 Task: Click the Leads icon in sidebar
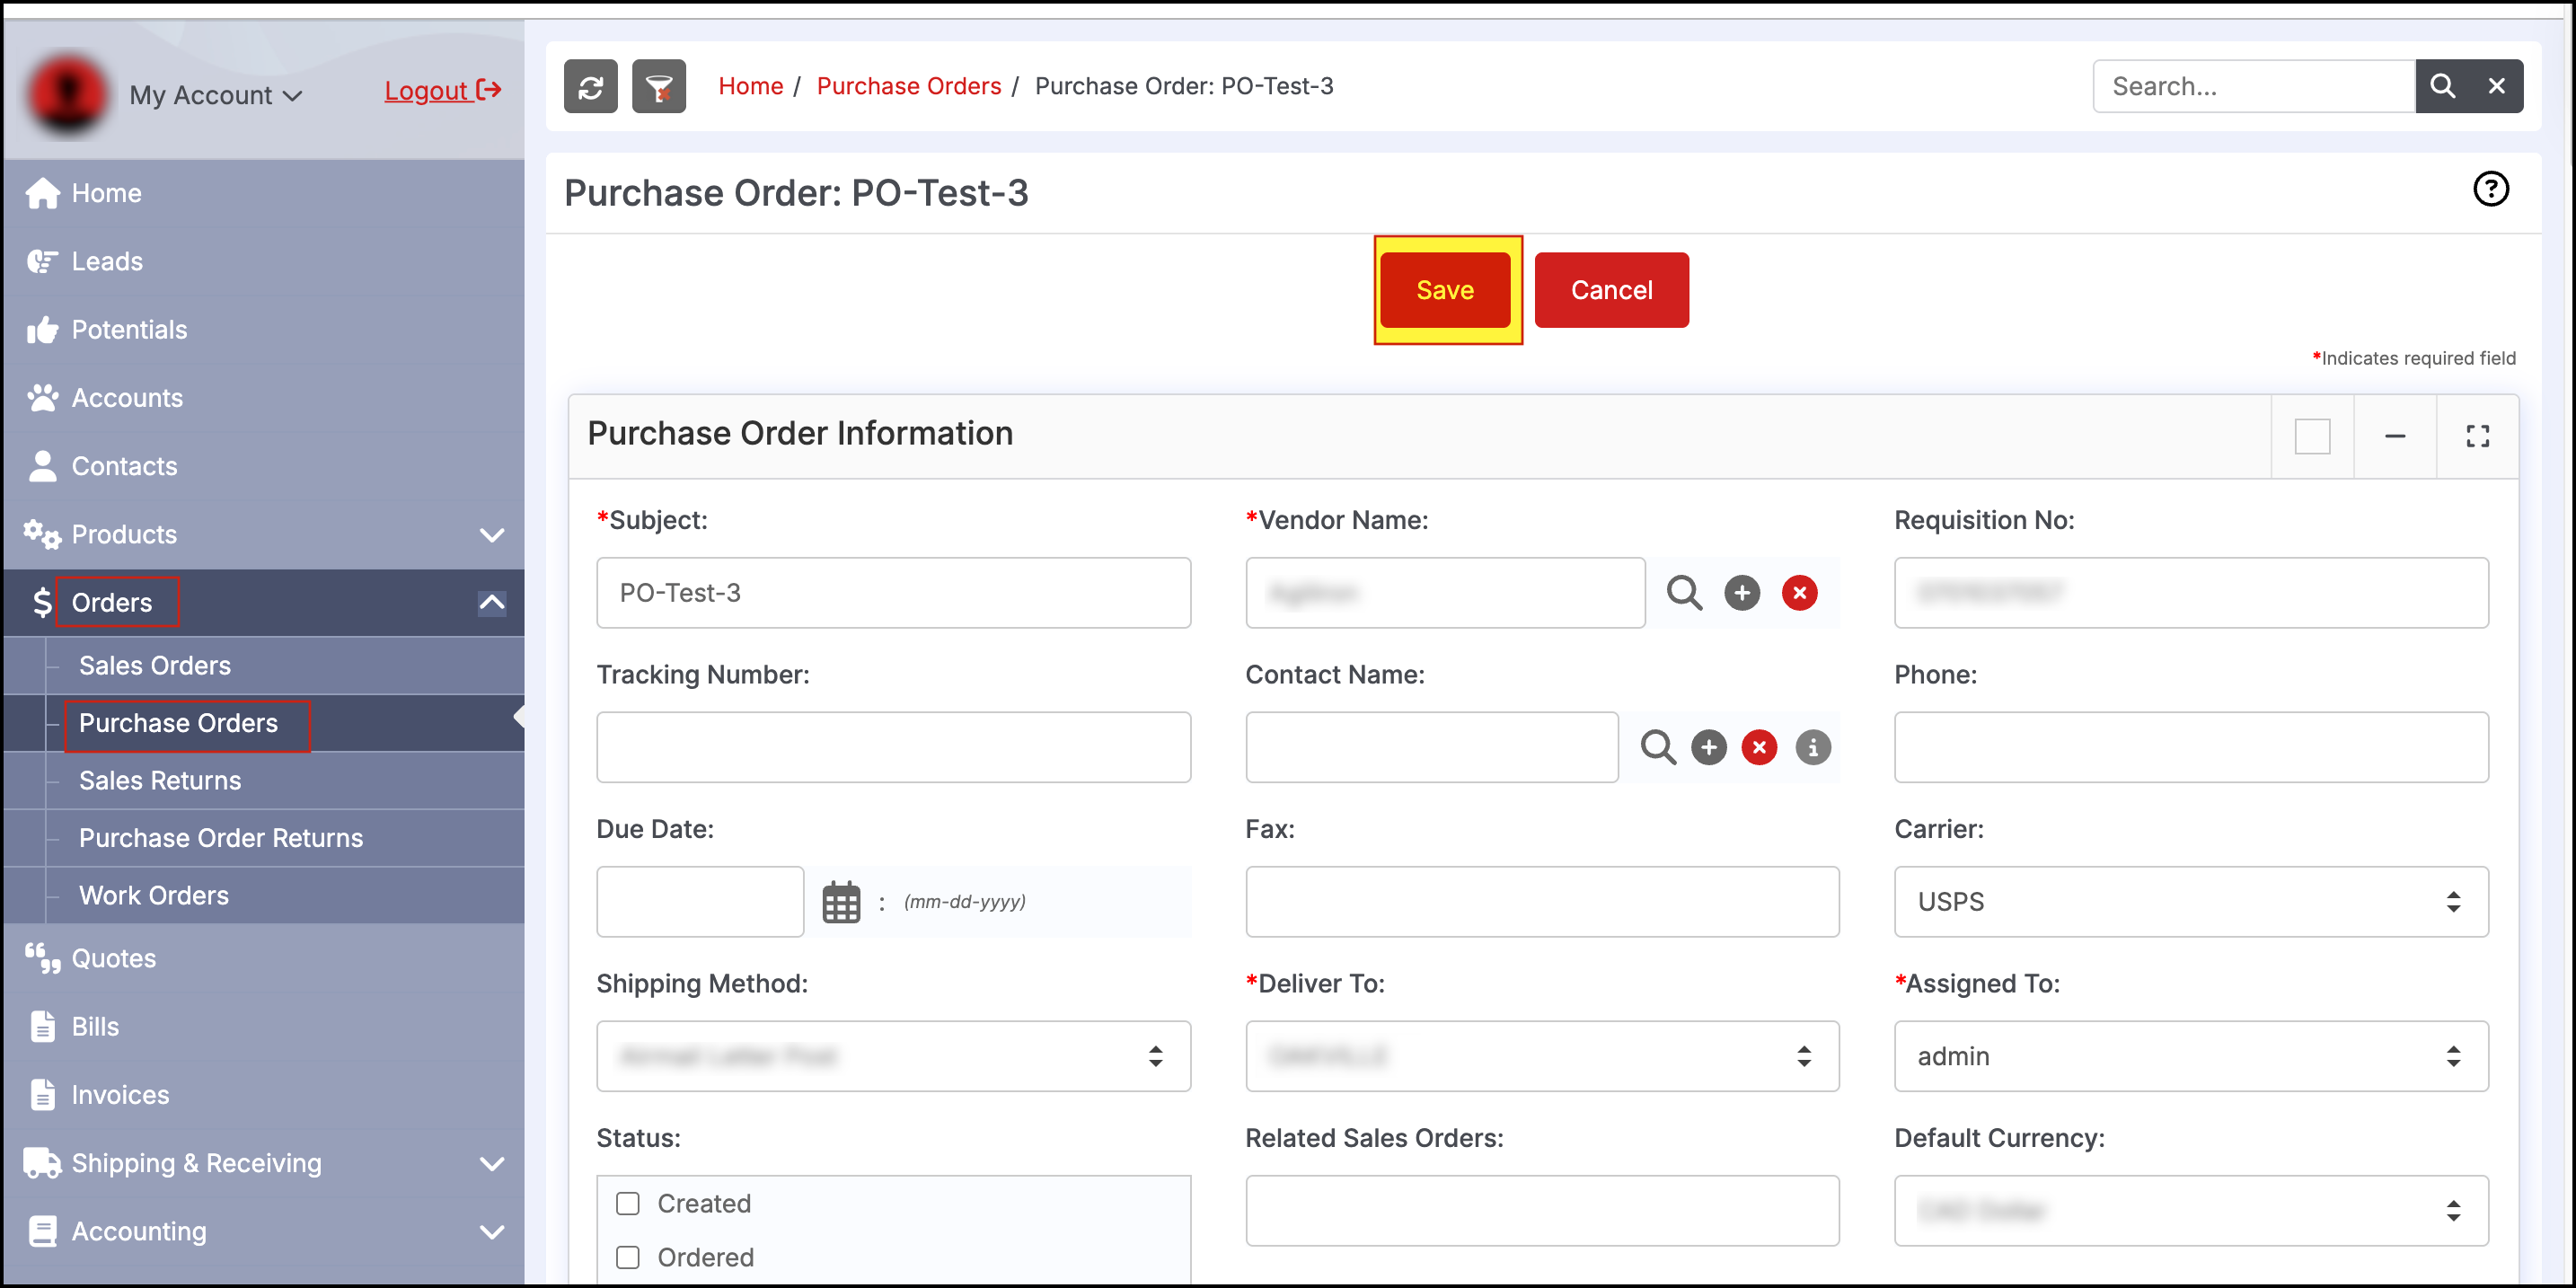(x=43, y=262)
